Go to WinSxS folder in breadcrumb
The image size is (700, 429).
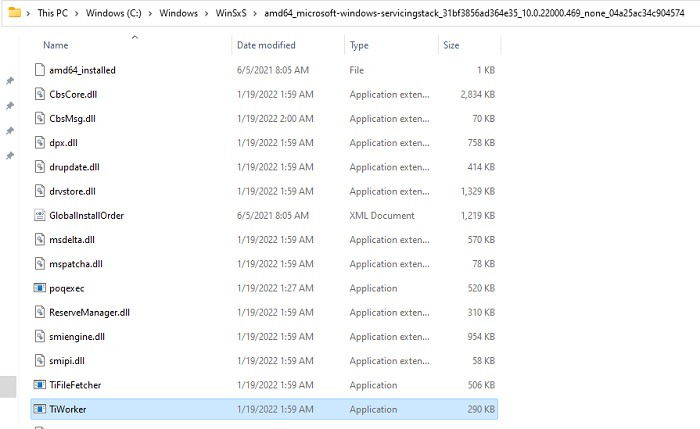point(231,13)
